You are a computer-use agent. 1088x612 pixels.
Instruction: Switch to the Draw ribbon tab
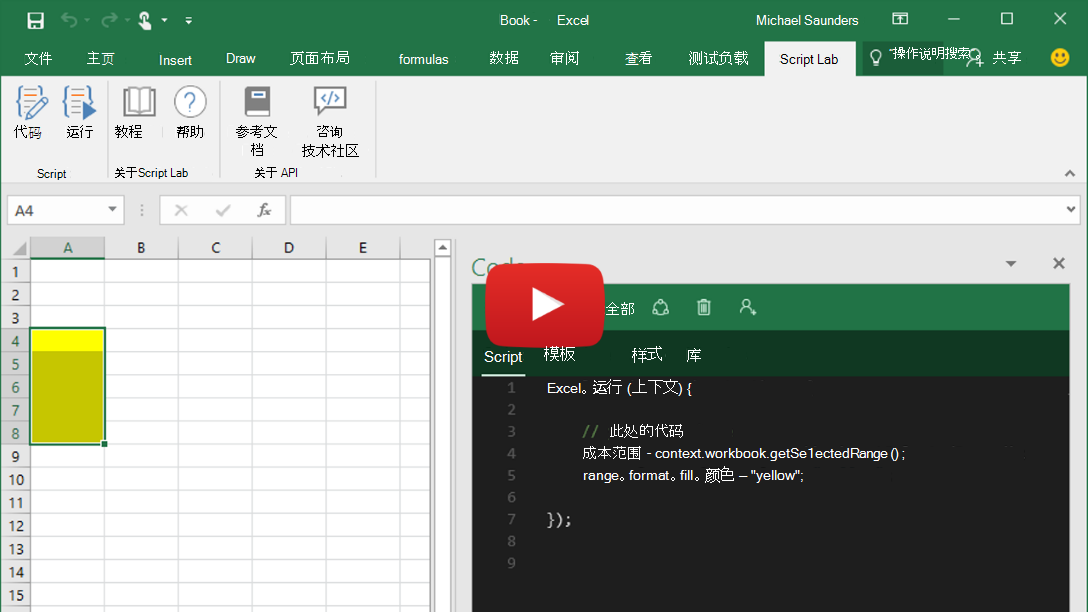241,59
